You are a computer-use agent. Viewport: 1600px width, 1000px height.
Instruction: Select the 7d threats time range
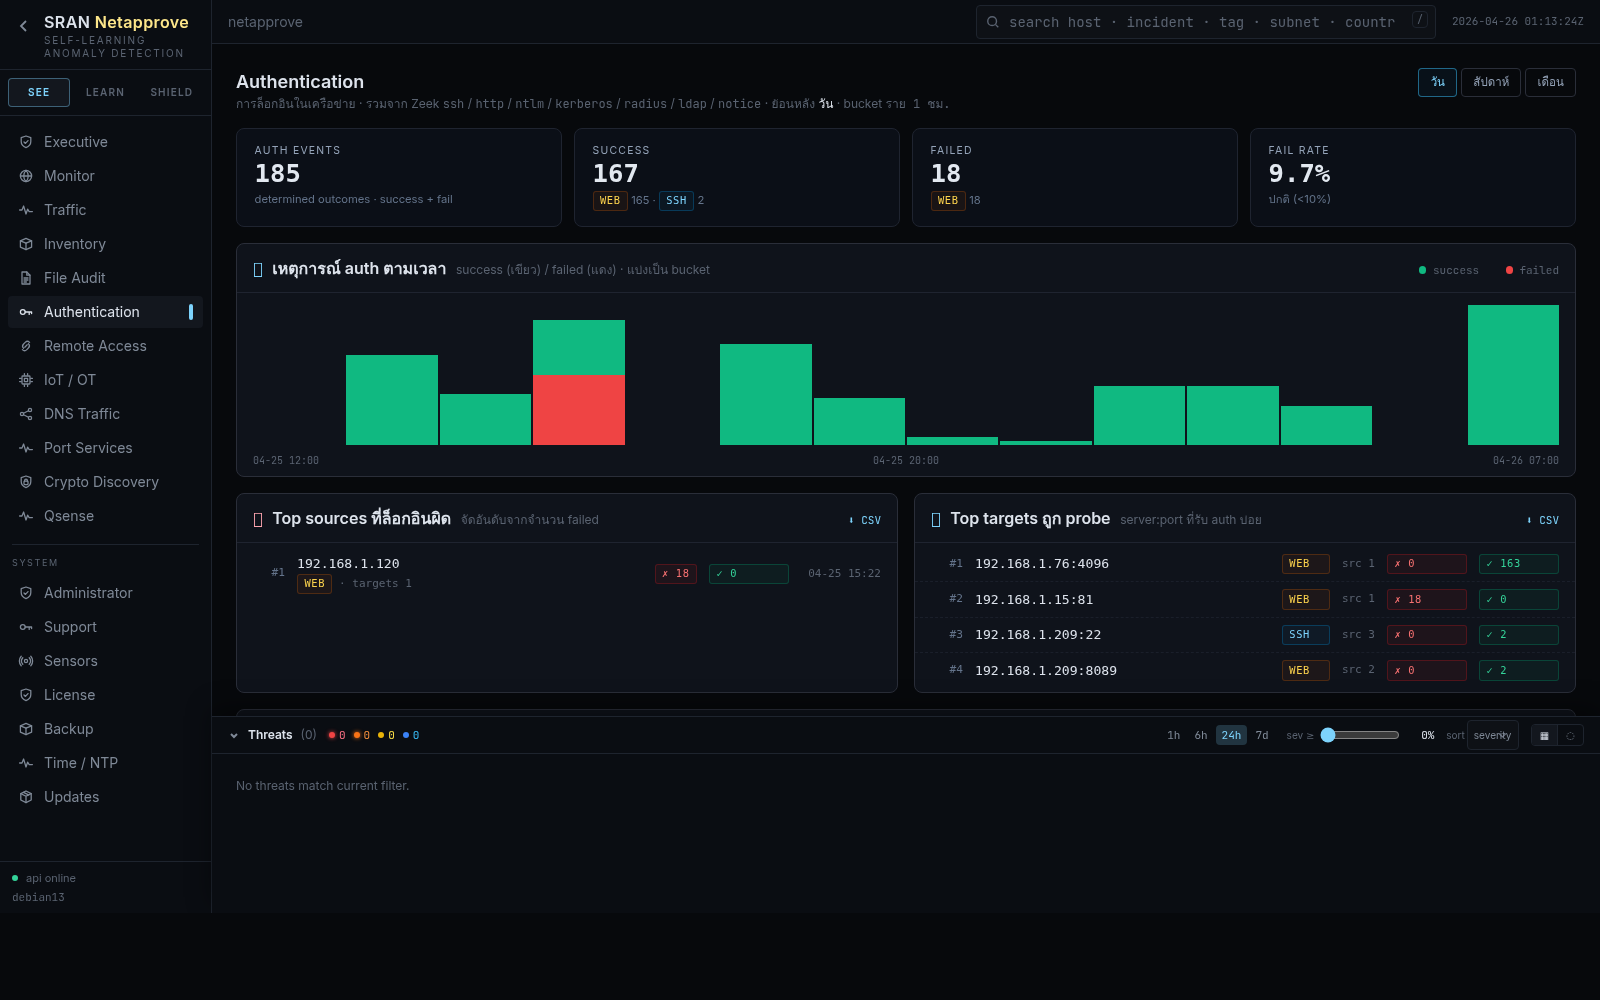click(1262, 735)
